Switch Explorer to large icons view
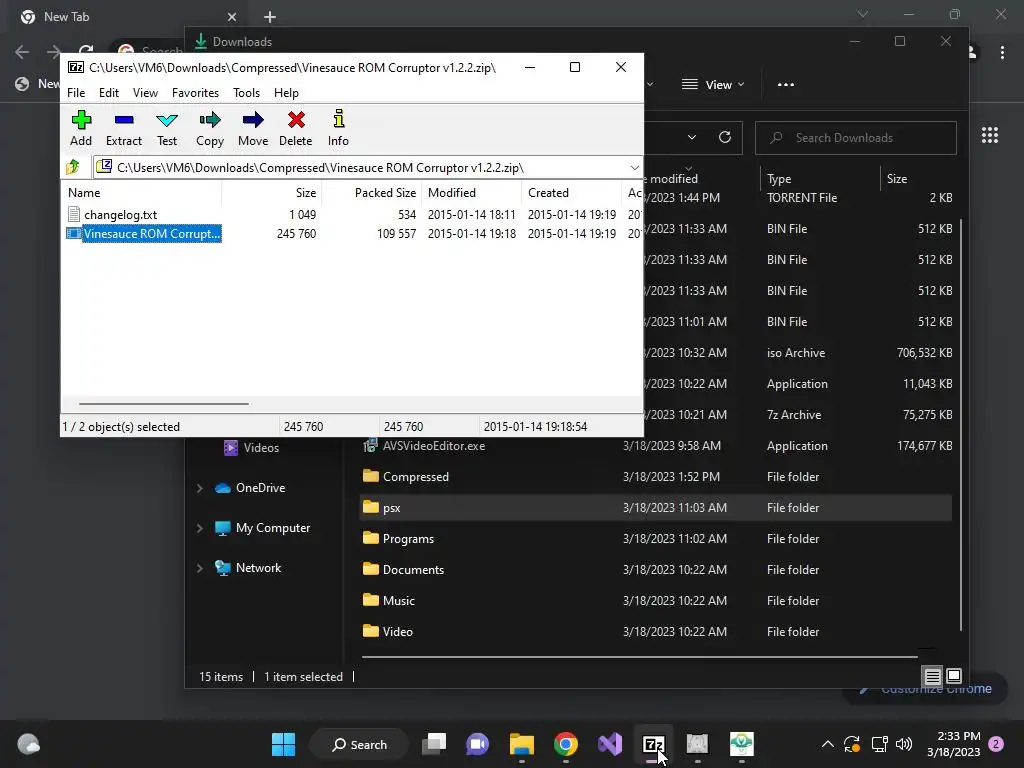1024x768 pixels. pyautogui.click(x=953, y=676)
